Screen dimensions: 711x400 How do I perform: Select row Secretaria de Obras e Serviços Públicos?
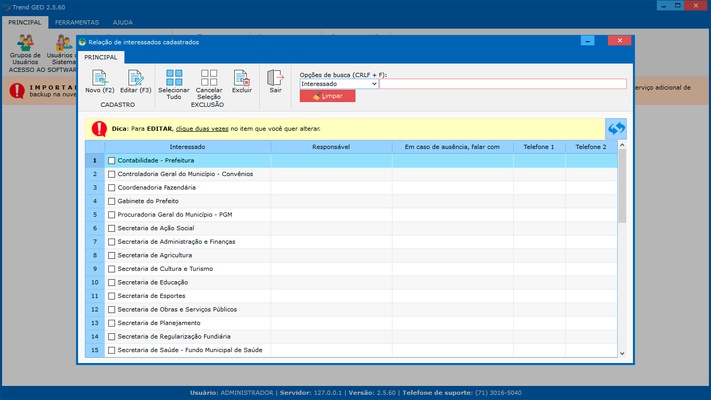pos(351,310)
